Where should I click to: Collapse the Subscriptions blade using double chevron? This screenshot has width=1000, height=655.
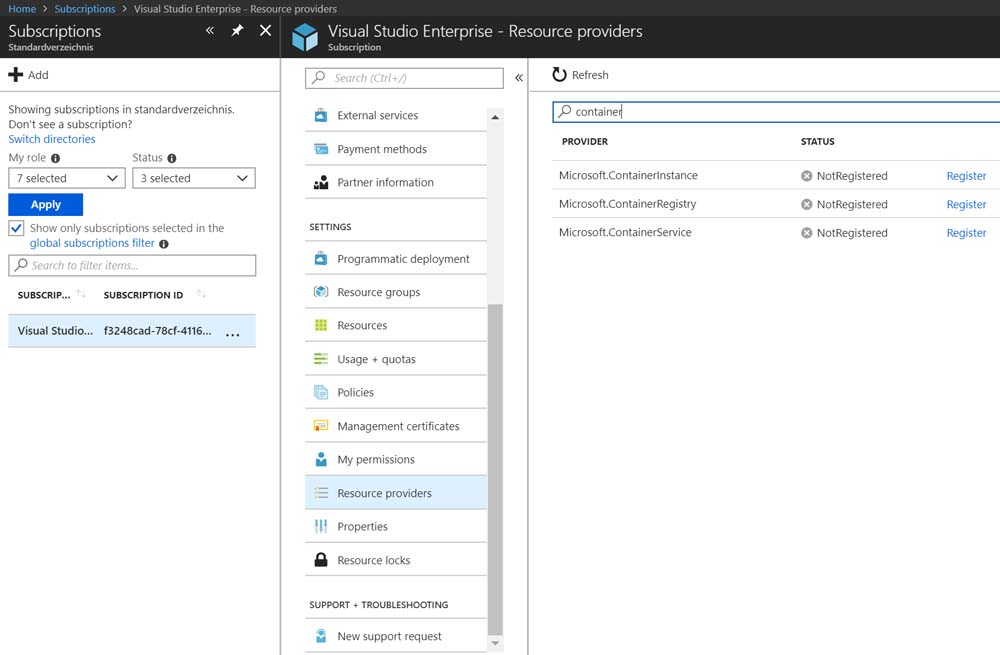point(210,31)
